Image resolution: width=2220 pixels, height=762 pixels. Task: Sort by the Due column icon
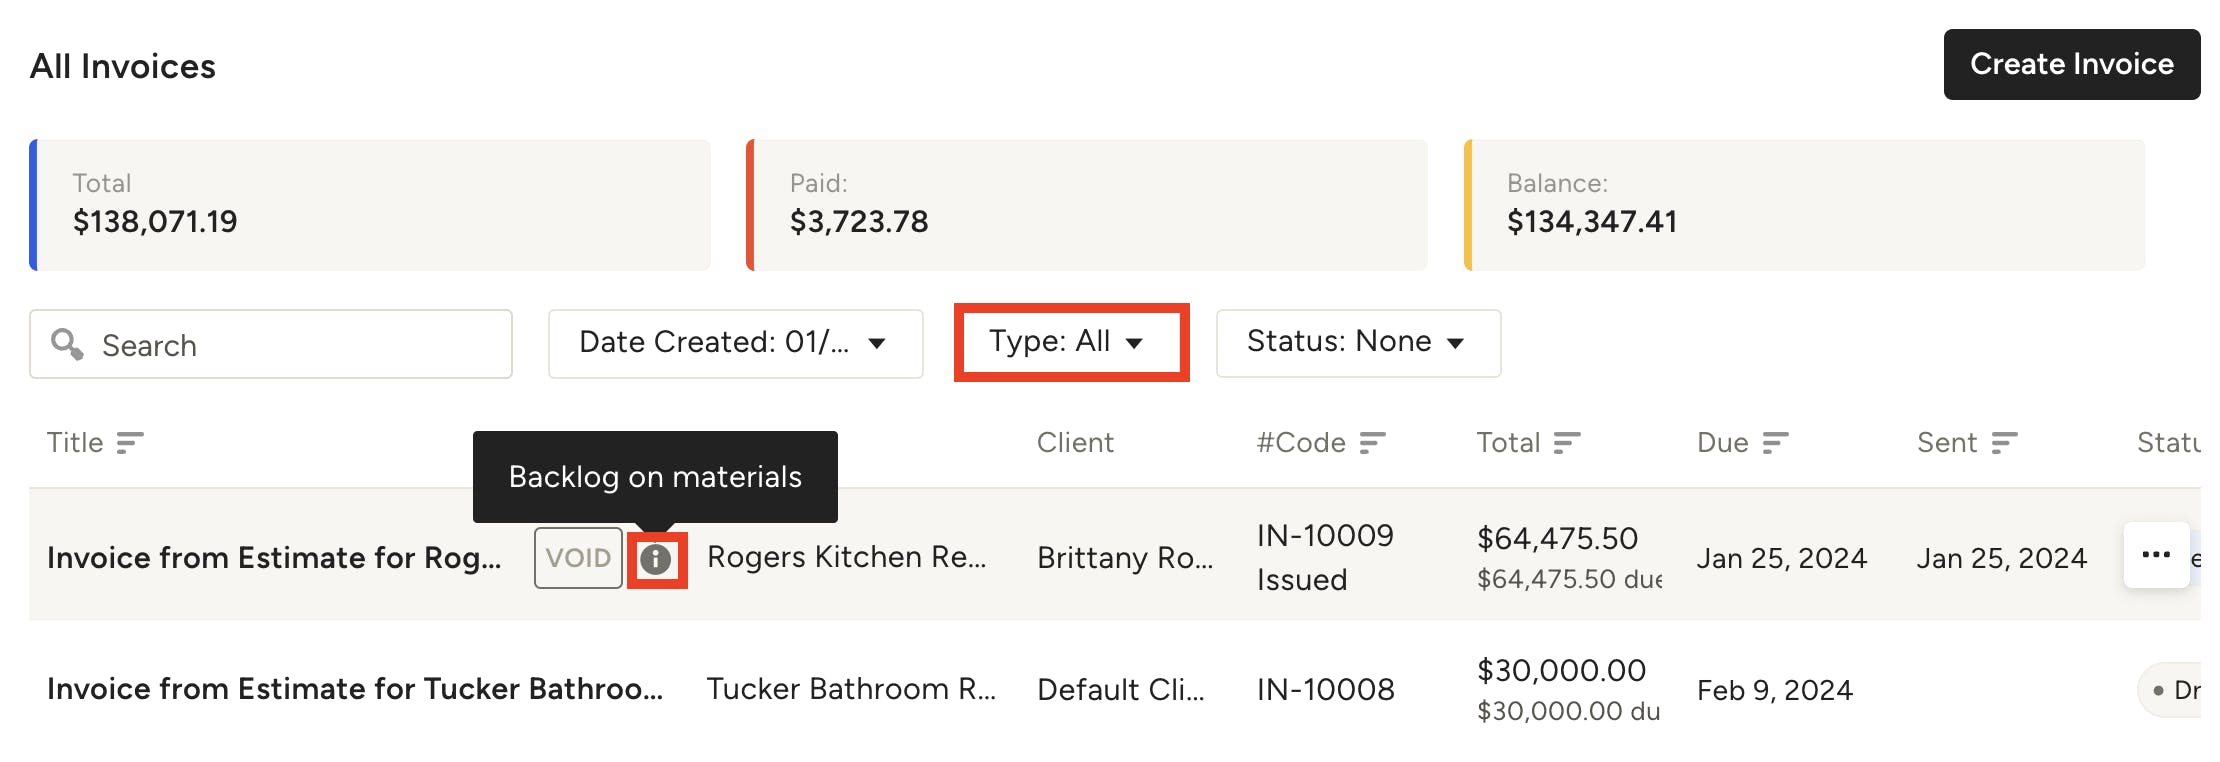pos(1777,441)
